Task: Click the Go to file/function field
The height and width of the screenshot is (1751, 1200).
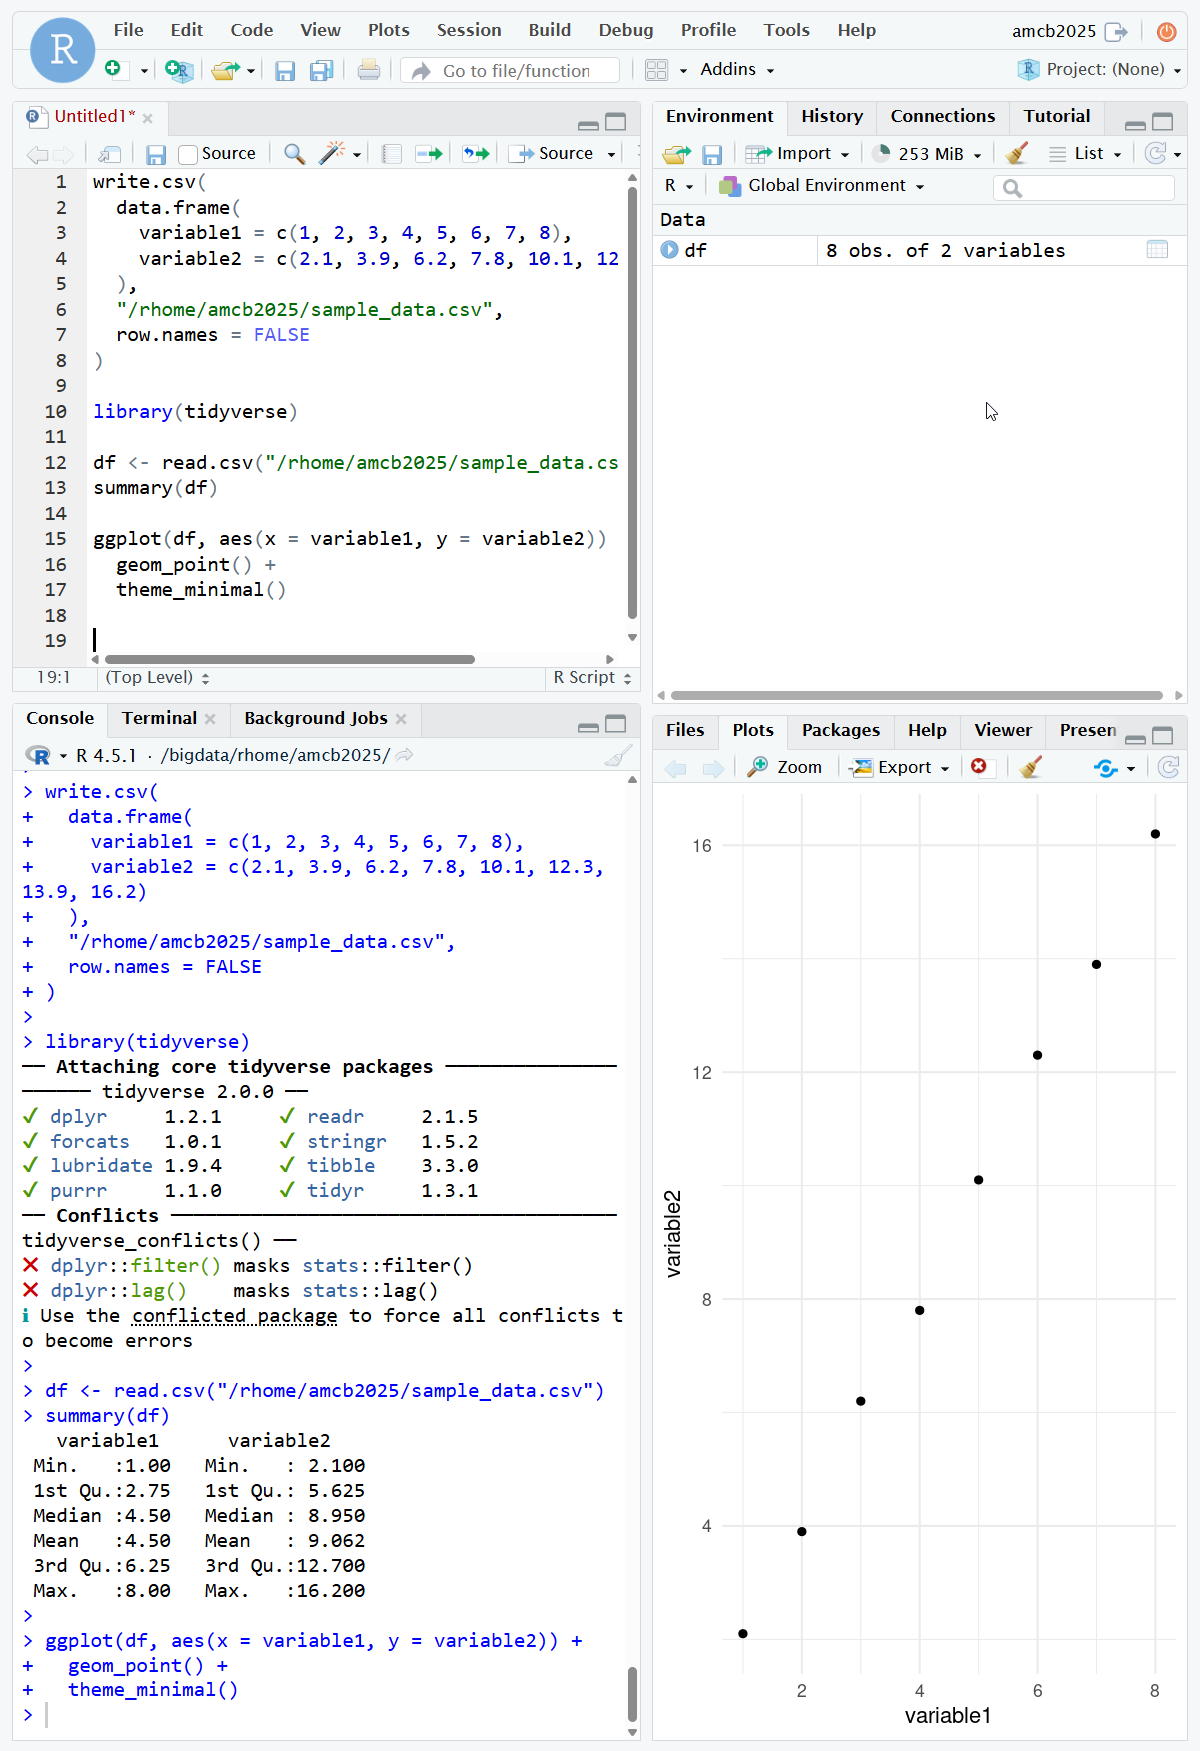Action: (x=511, y=70)
